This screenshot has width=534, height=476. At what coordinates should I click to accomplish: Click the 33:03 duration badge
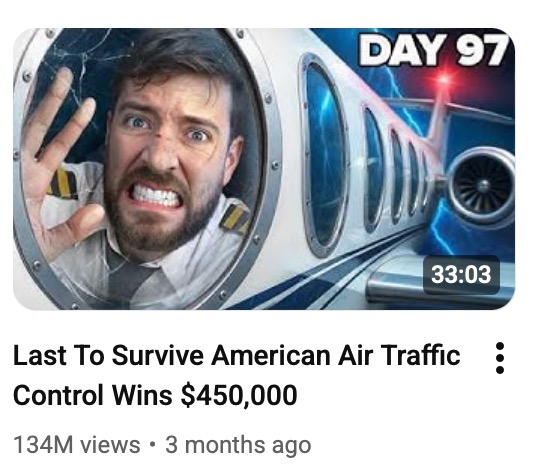coord(461,274)
